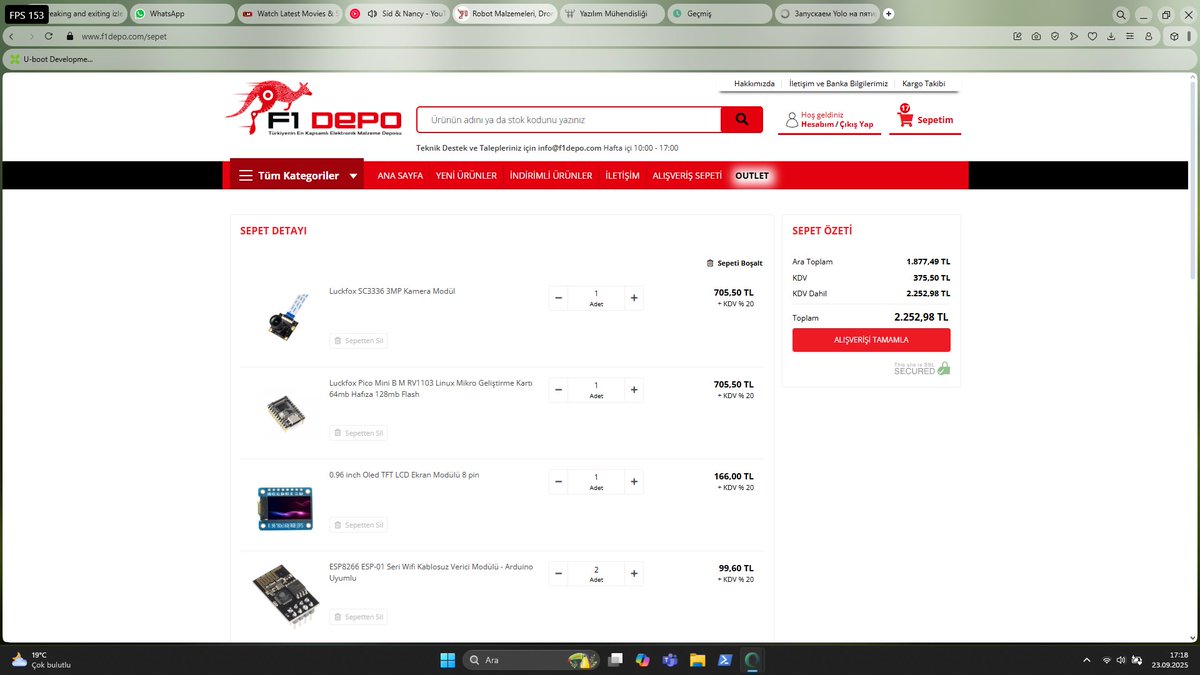Click the browser edit/note icon in address bar
This screenshot has height=675, width=1200.
pyautogui.click(x=1017, y=36)
